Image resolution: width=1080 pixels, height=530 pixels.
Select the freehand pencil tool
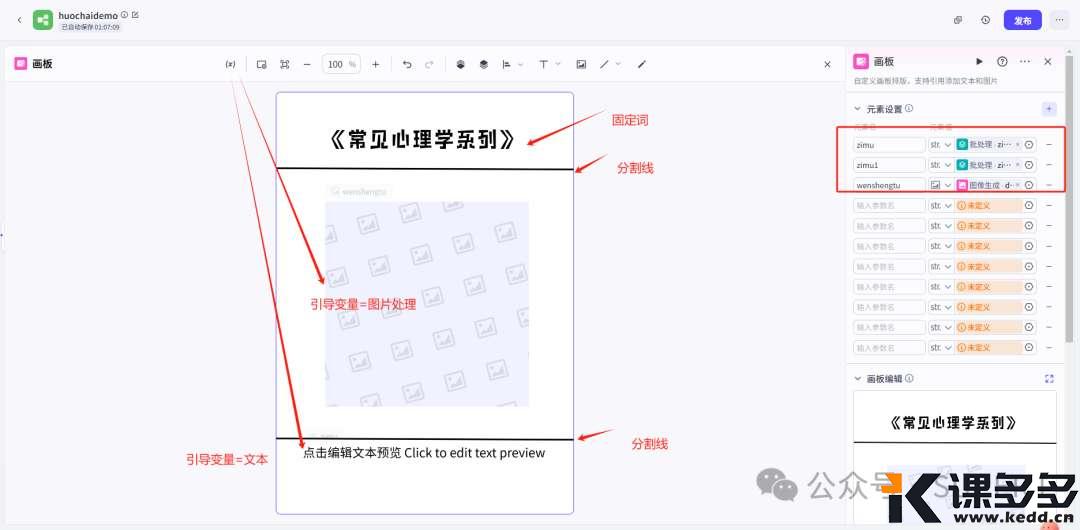pos(642,64)
